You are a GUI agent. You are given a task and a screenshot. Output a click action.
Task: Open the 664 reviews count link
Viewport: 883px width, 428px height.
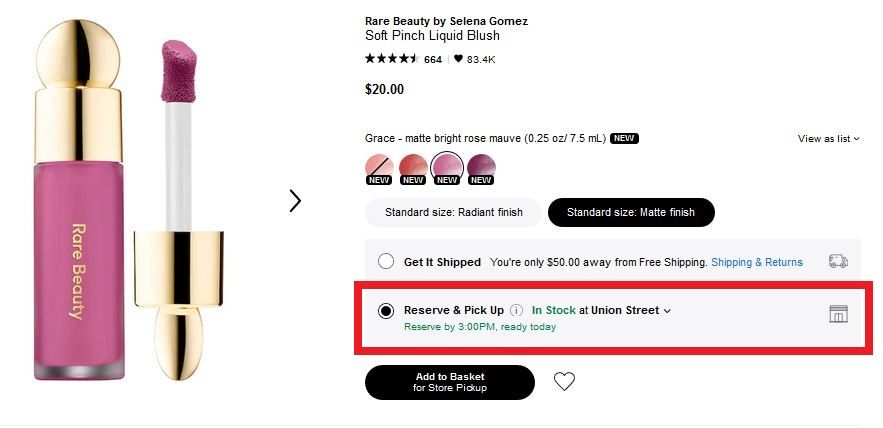tap(432, 59)
